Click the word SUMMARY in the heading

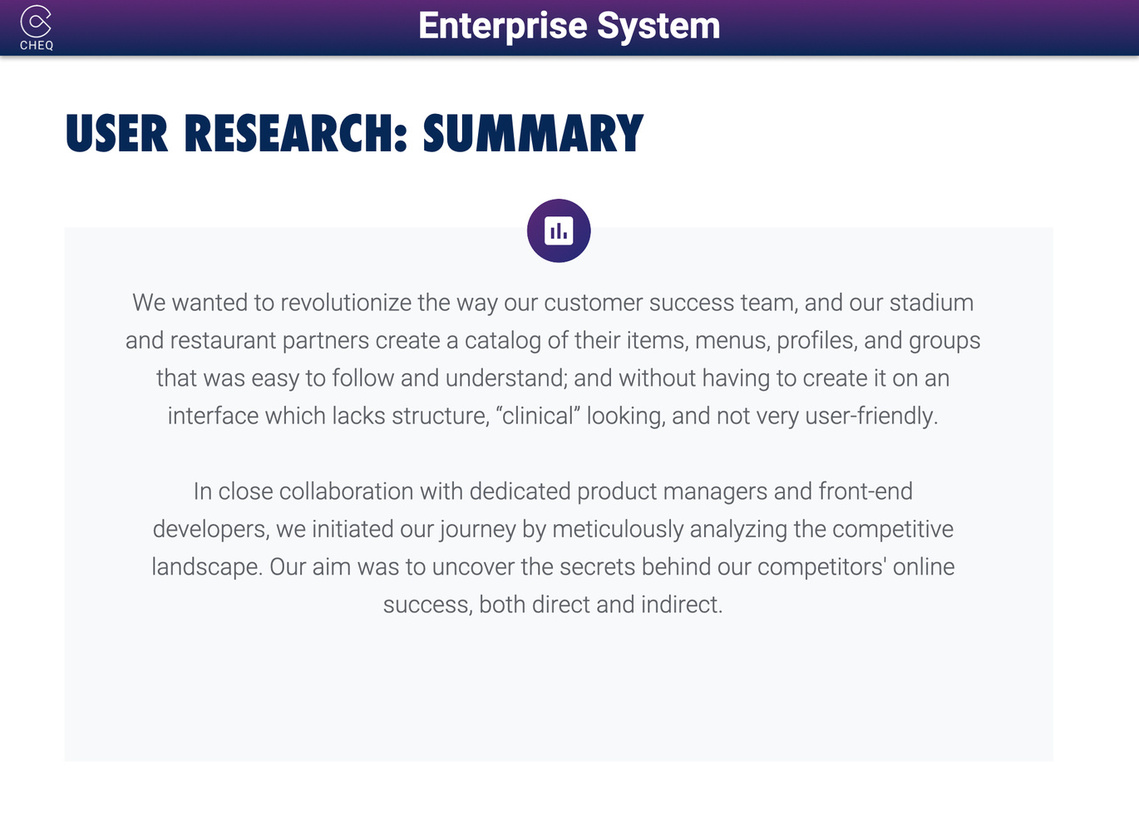(x=533, y=134)
